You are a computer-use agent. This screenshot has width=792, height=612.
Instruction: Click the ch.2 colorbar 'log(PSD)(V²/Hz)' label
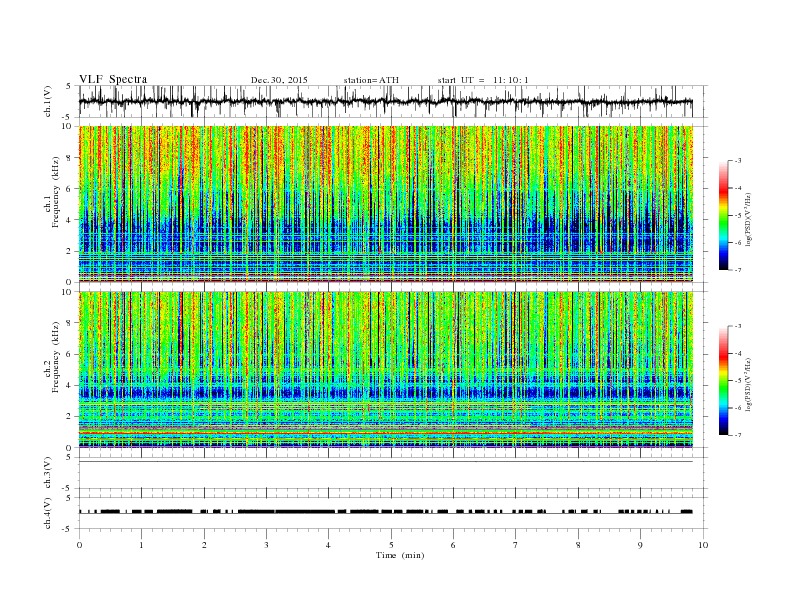pyautogui.click(x=749, y=384)
